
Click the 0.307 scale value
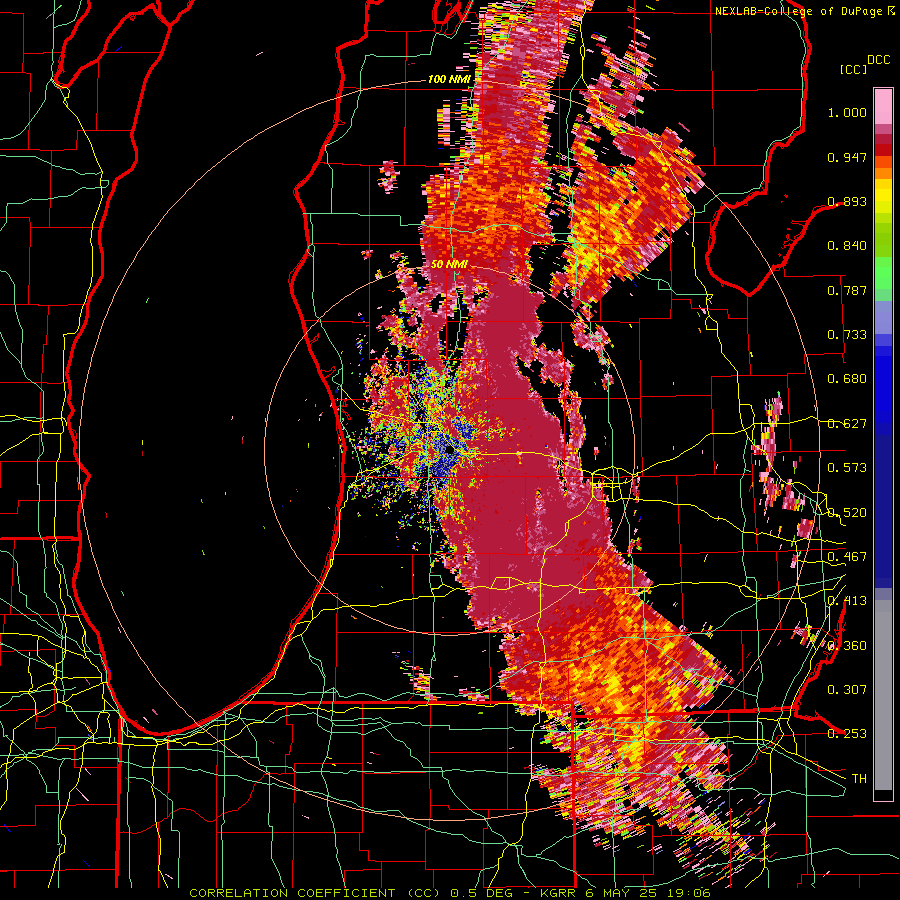pos(847,690)
